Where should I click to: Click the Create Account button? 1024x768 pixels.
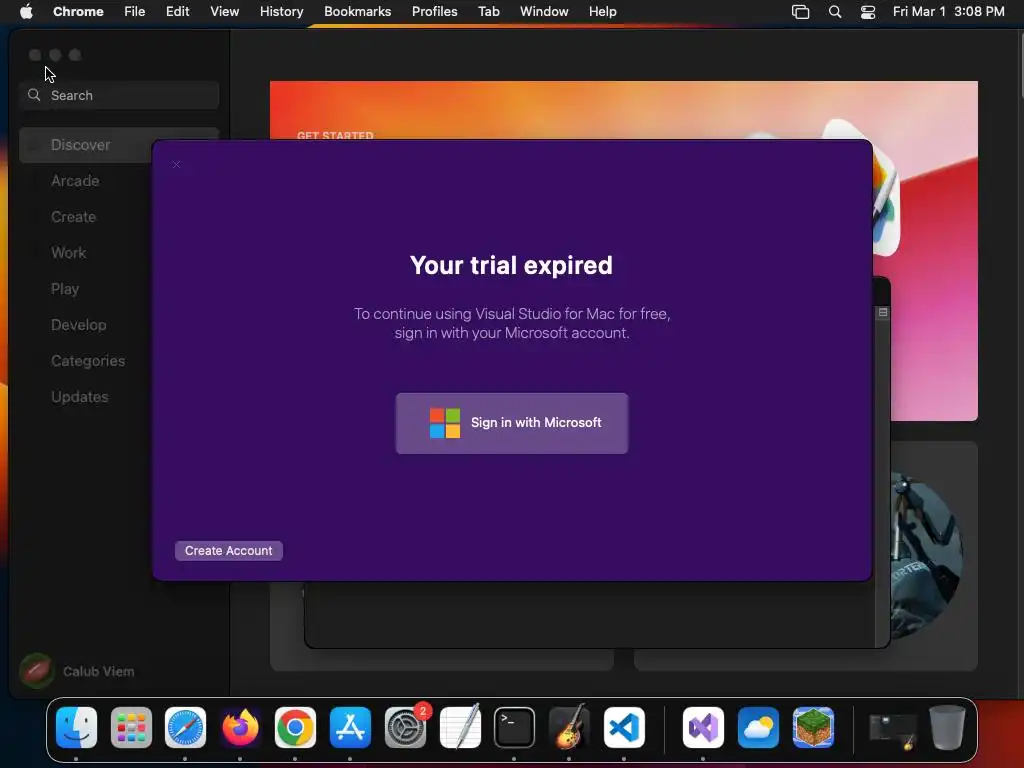(229, 551)
